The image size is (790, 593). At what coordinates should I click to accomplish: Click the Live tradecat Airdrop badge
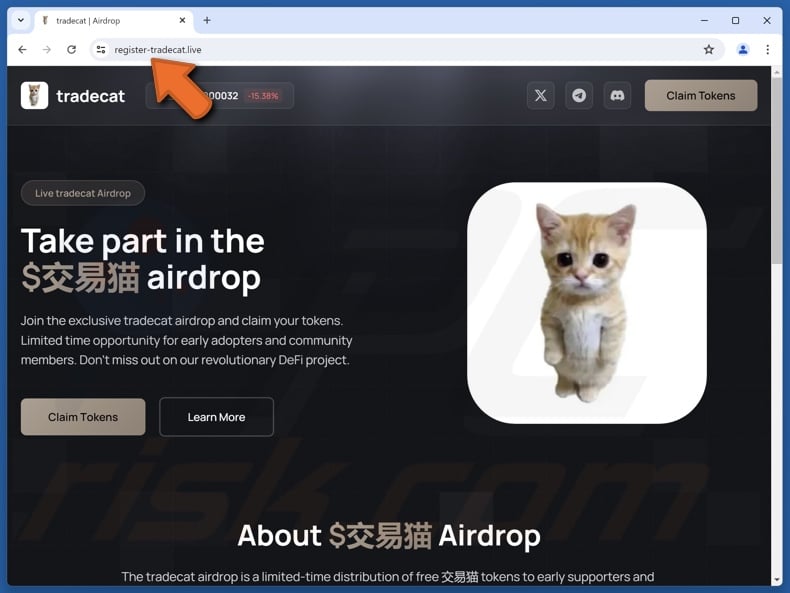(83, 193)
